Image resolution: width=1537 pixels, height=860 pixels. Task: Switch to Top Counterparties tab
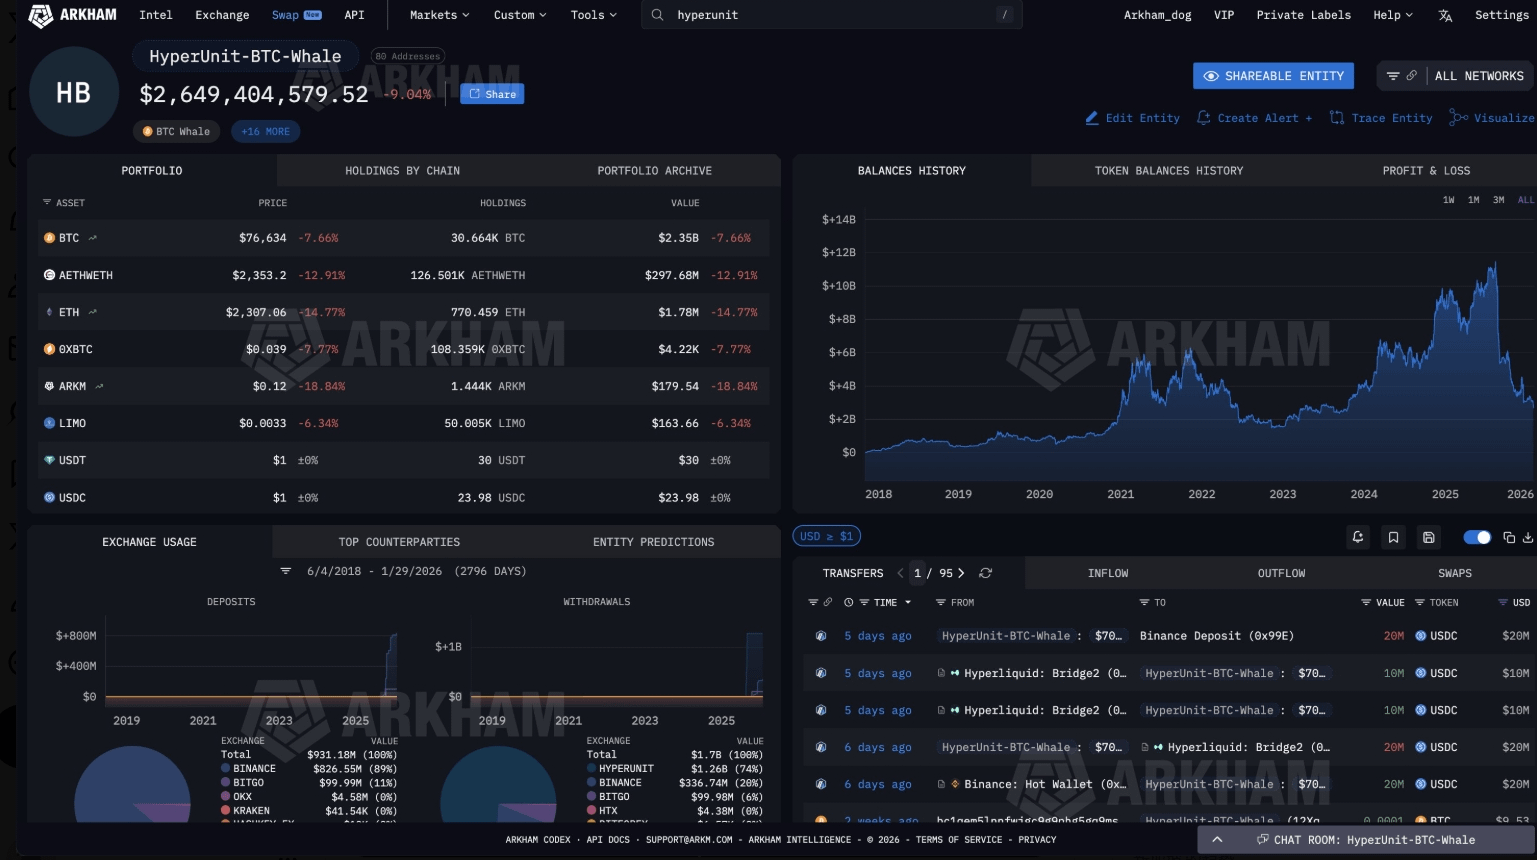point(399,542)
